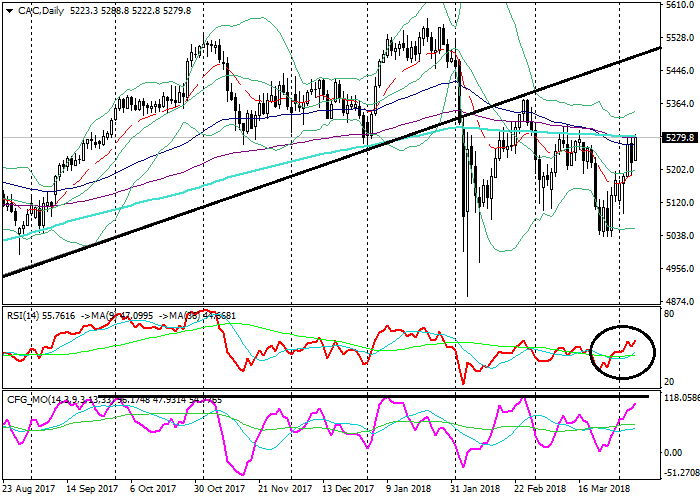Click the 5610.0 price axis label

[679, 5]
